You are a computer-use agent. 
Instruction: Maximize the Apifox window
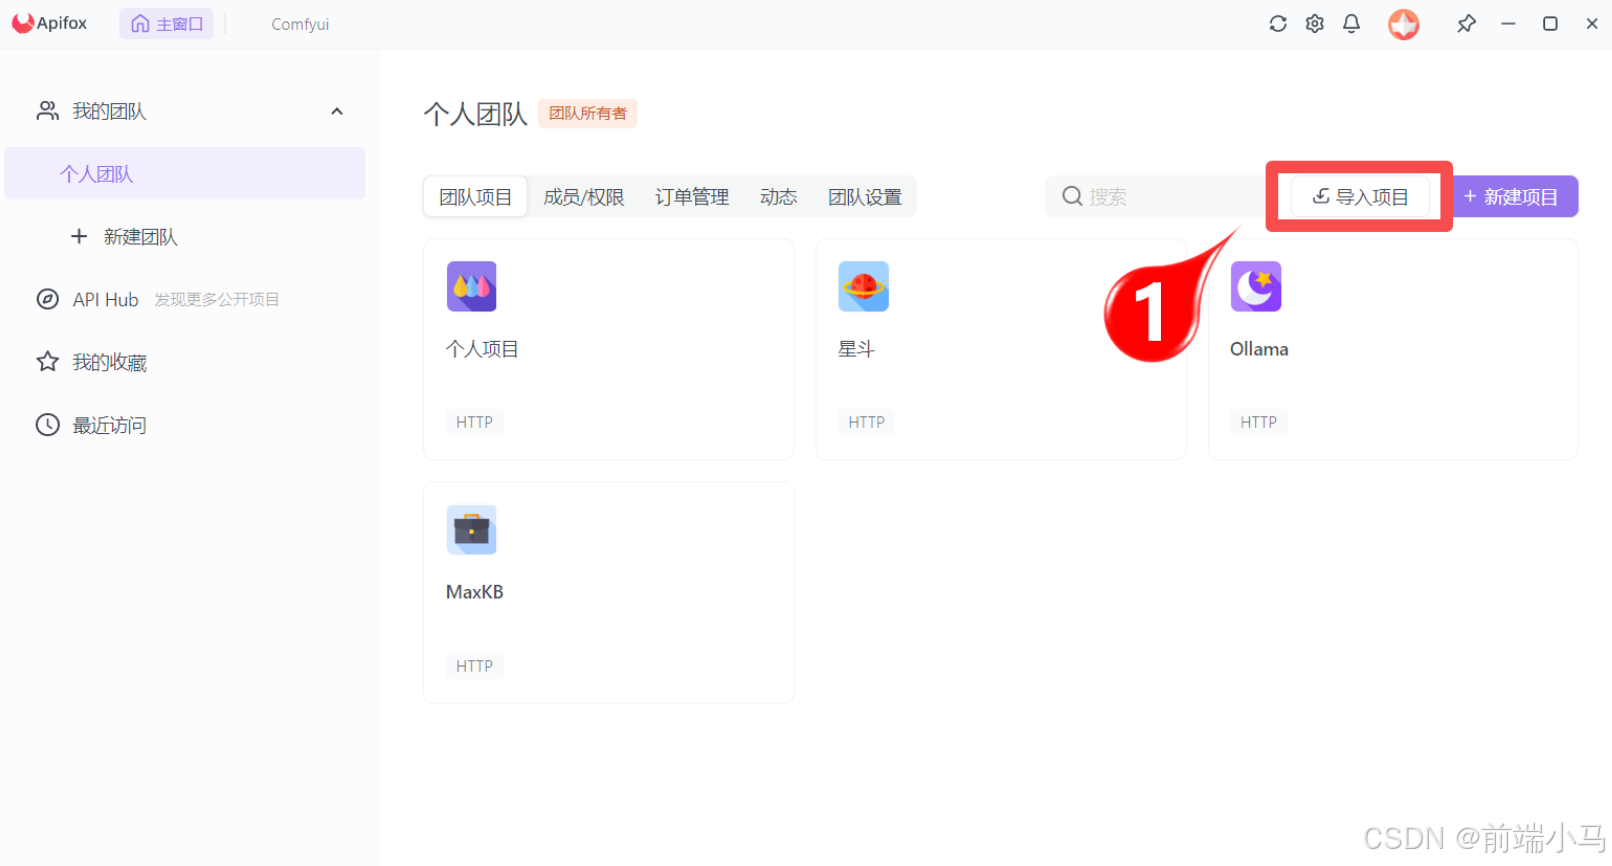(1550, 23)
